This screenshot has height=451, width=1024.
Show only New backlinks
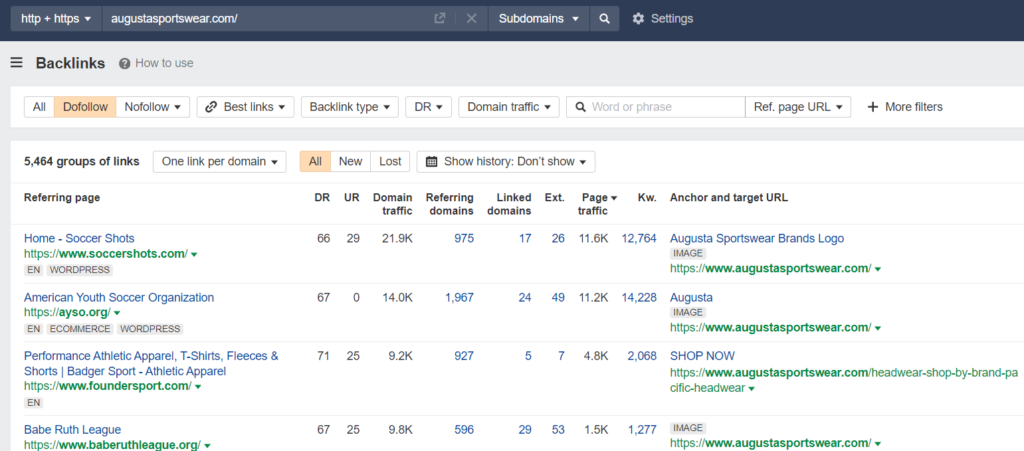(x=350, y=162)
